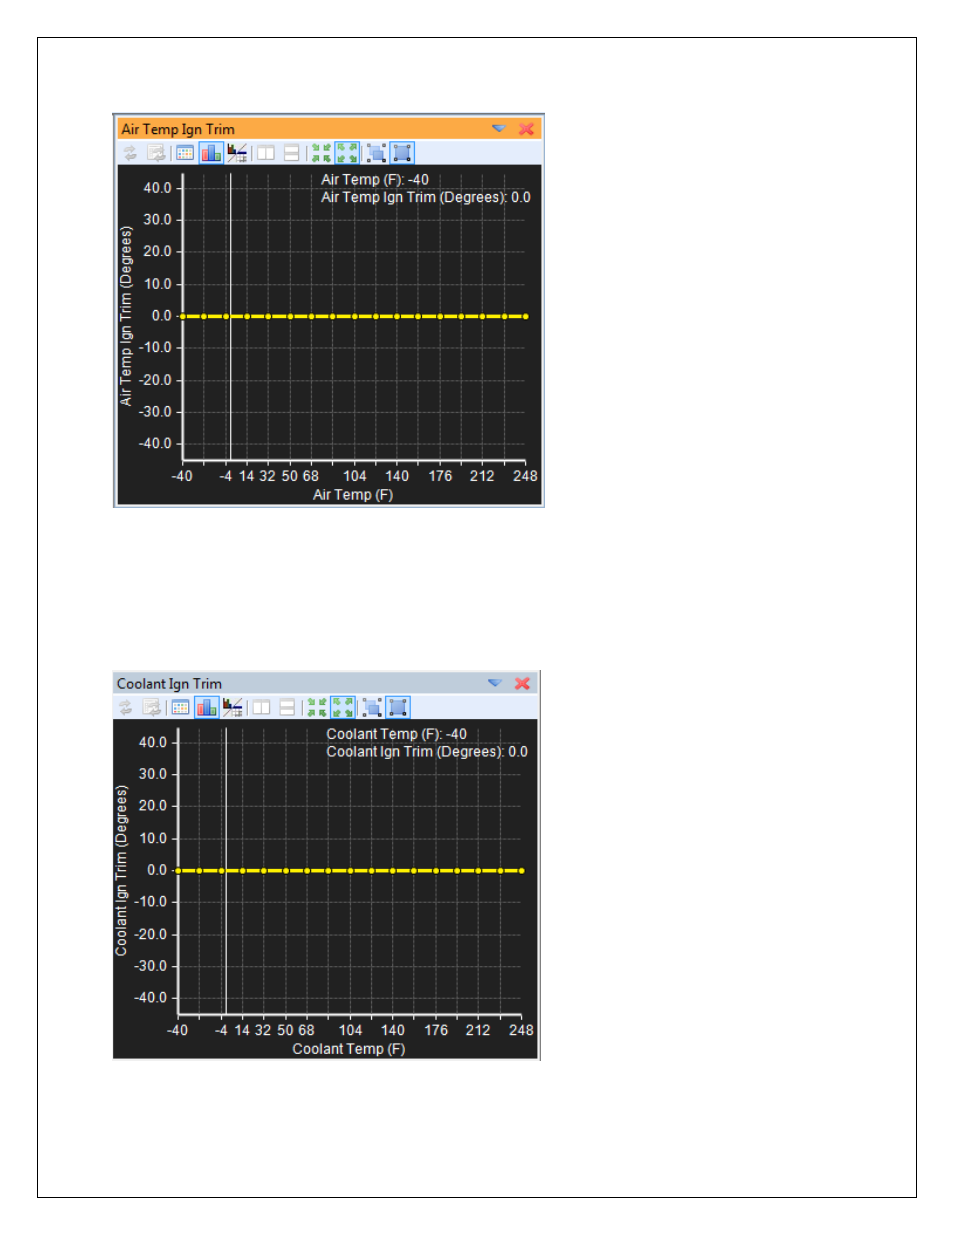
Task: Toggle bar chart view in Air Temp Ign Trim
Action: pyautogui.click(x=211, y=153)
